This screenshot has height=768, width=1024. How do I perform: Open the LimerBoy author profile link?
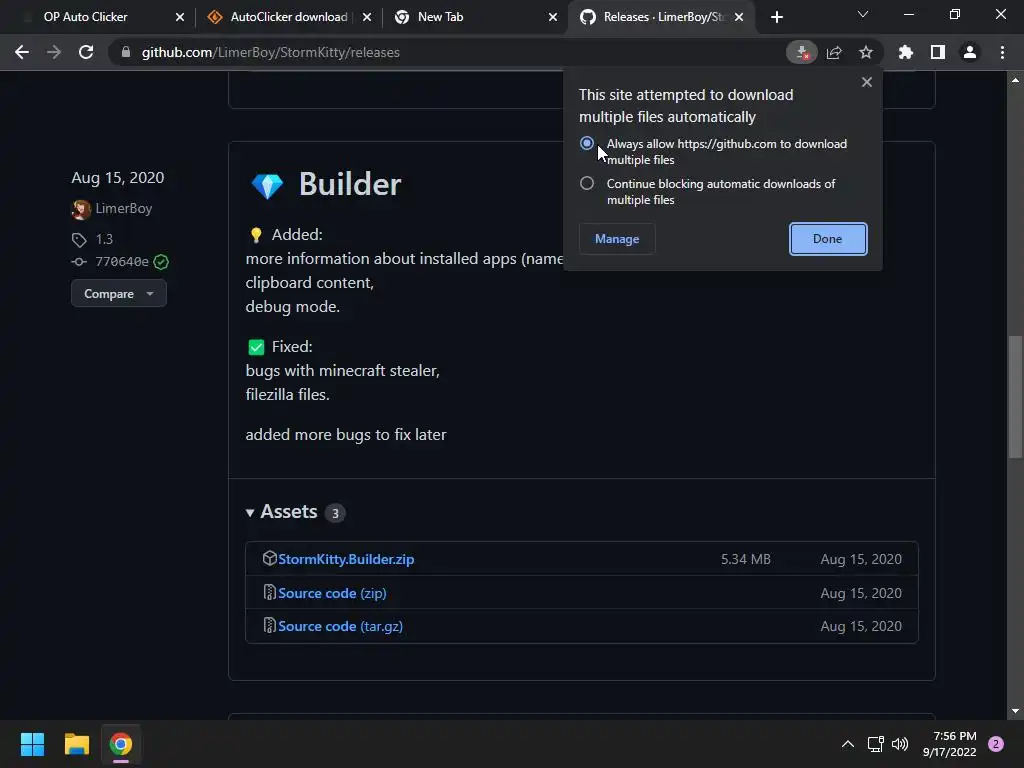coord(124,208)
